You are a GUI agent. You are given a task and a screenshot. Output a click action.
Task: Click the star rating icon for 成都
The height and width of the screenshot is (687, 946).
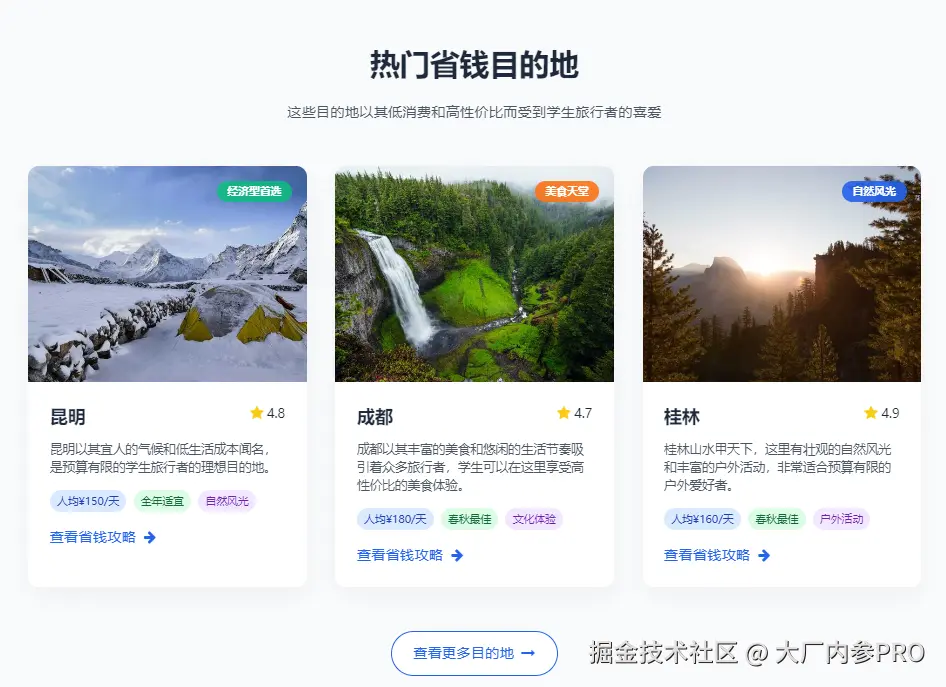point(563,413)
